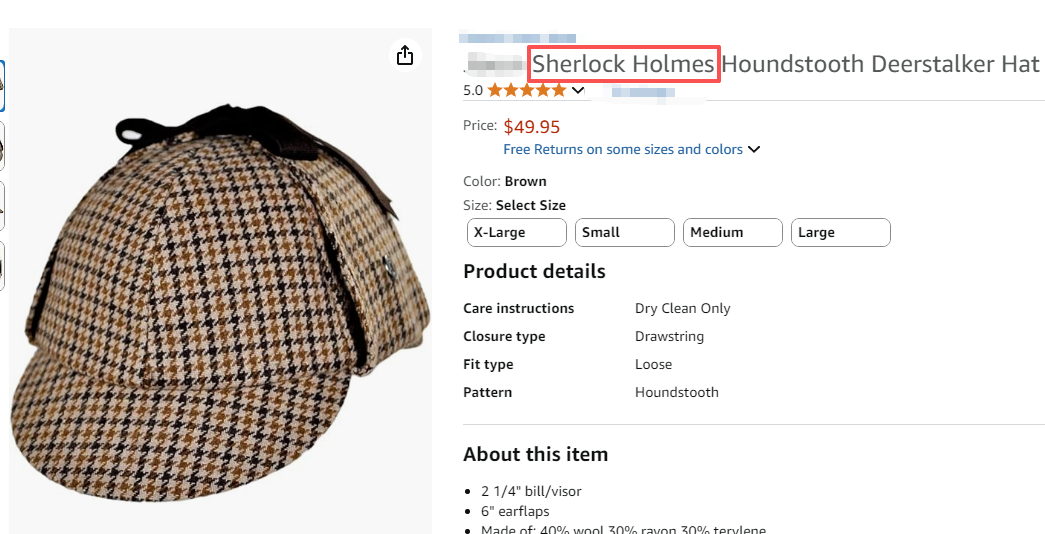The height and width of the screenshot is (534, 1045).
Task: Choose the Medium size button
Action: pyautogui.click(x=732, y=232)
